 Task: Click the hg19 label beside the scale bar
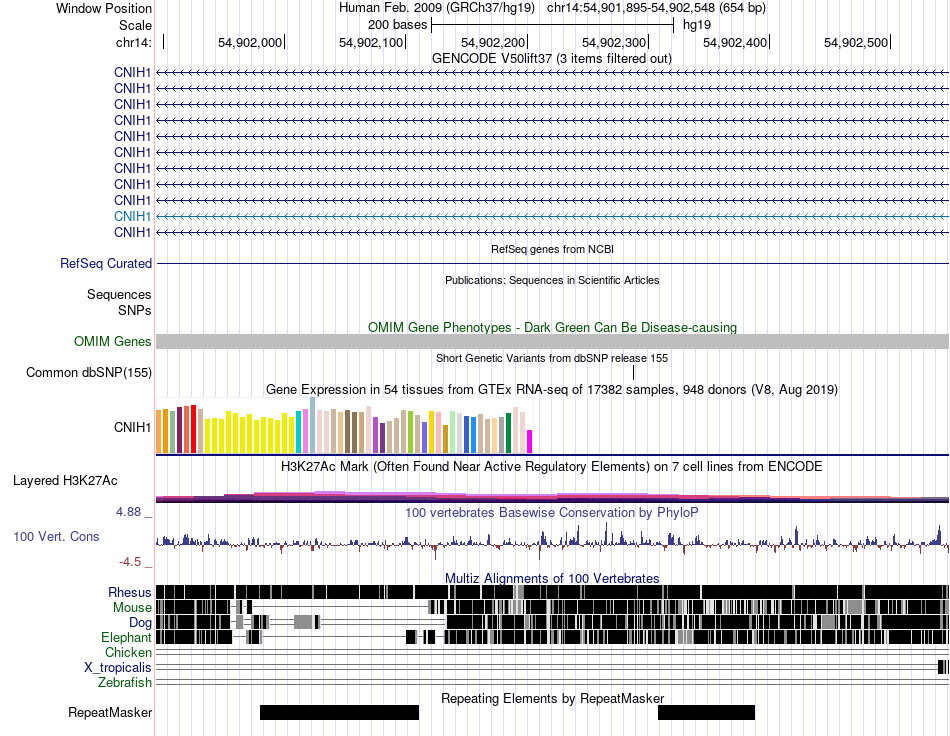click(697, 25)
